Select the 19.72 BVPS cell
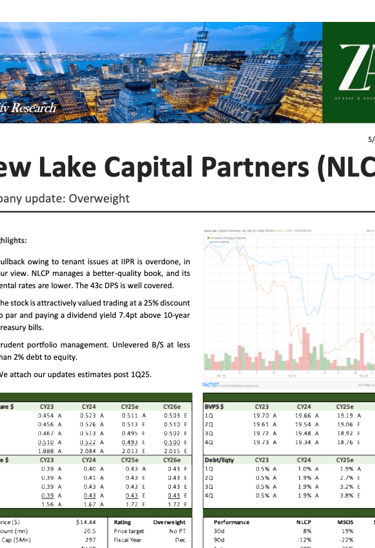This screenshot has width=375, height=548. [x=261, y=433]
